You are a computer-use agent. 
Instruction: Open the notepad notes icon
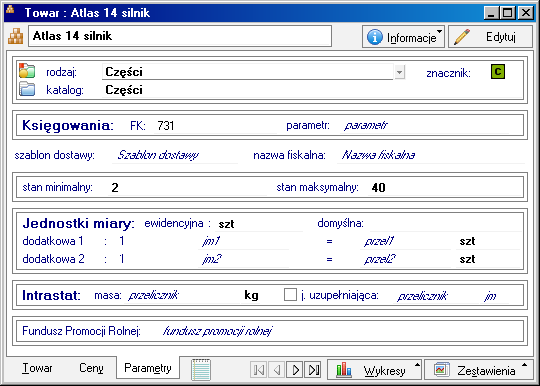(201, 369)
